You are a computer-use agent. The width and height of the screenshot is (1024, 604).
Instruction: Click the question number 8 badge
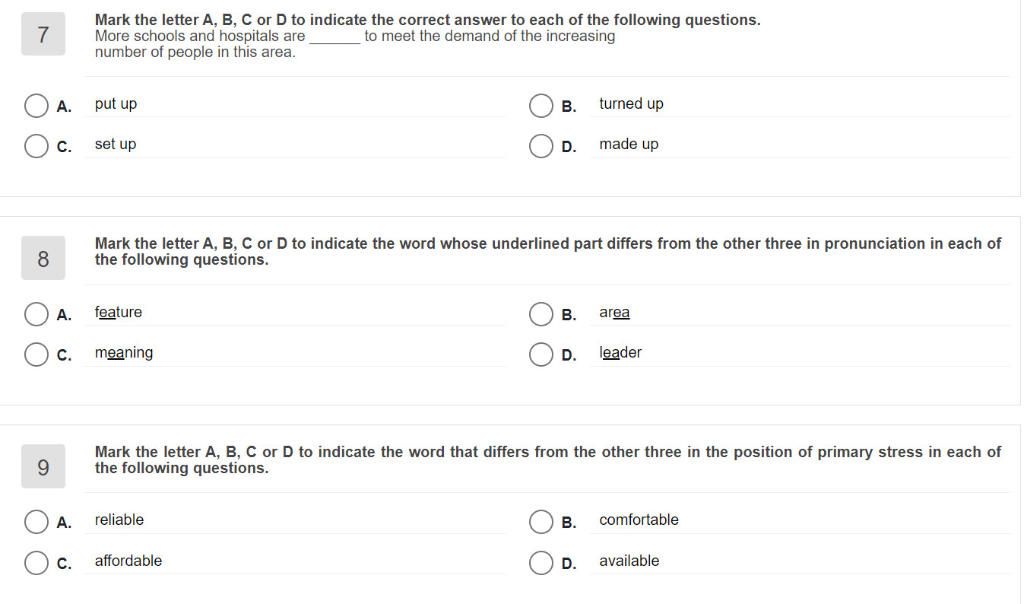point(43,258)
